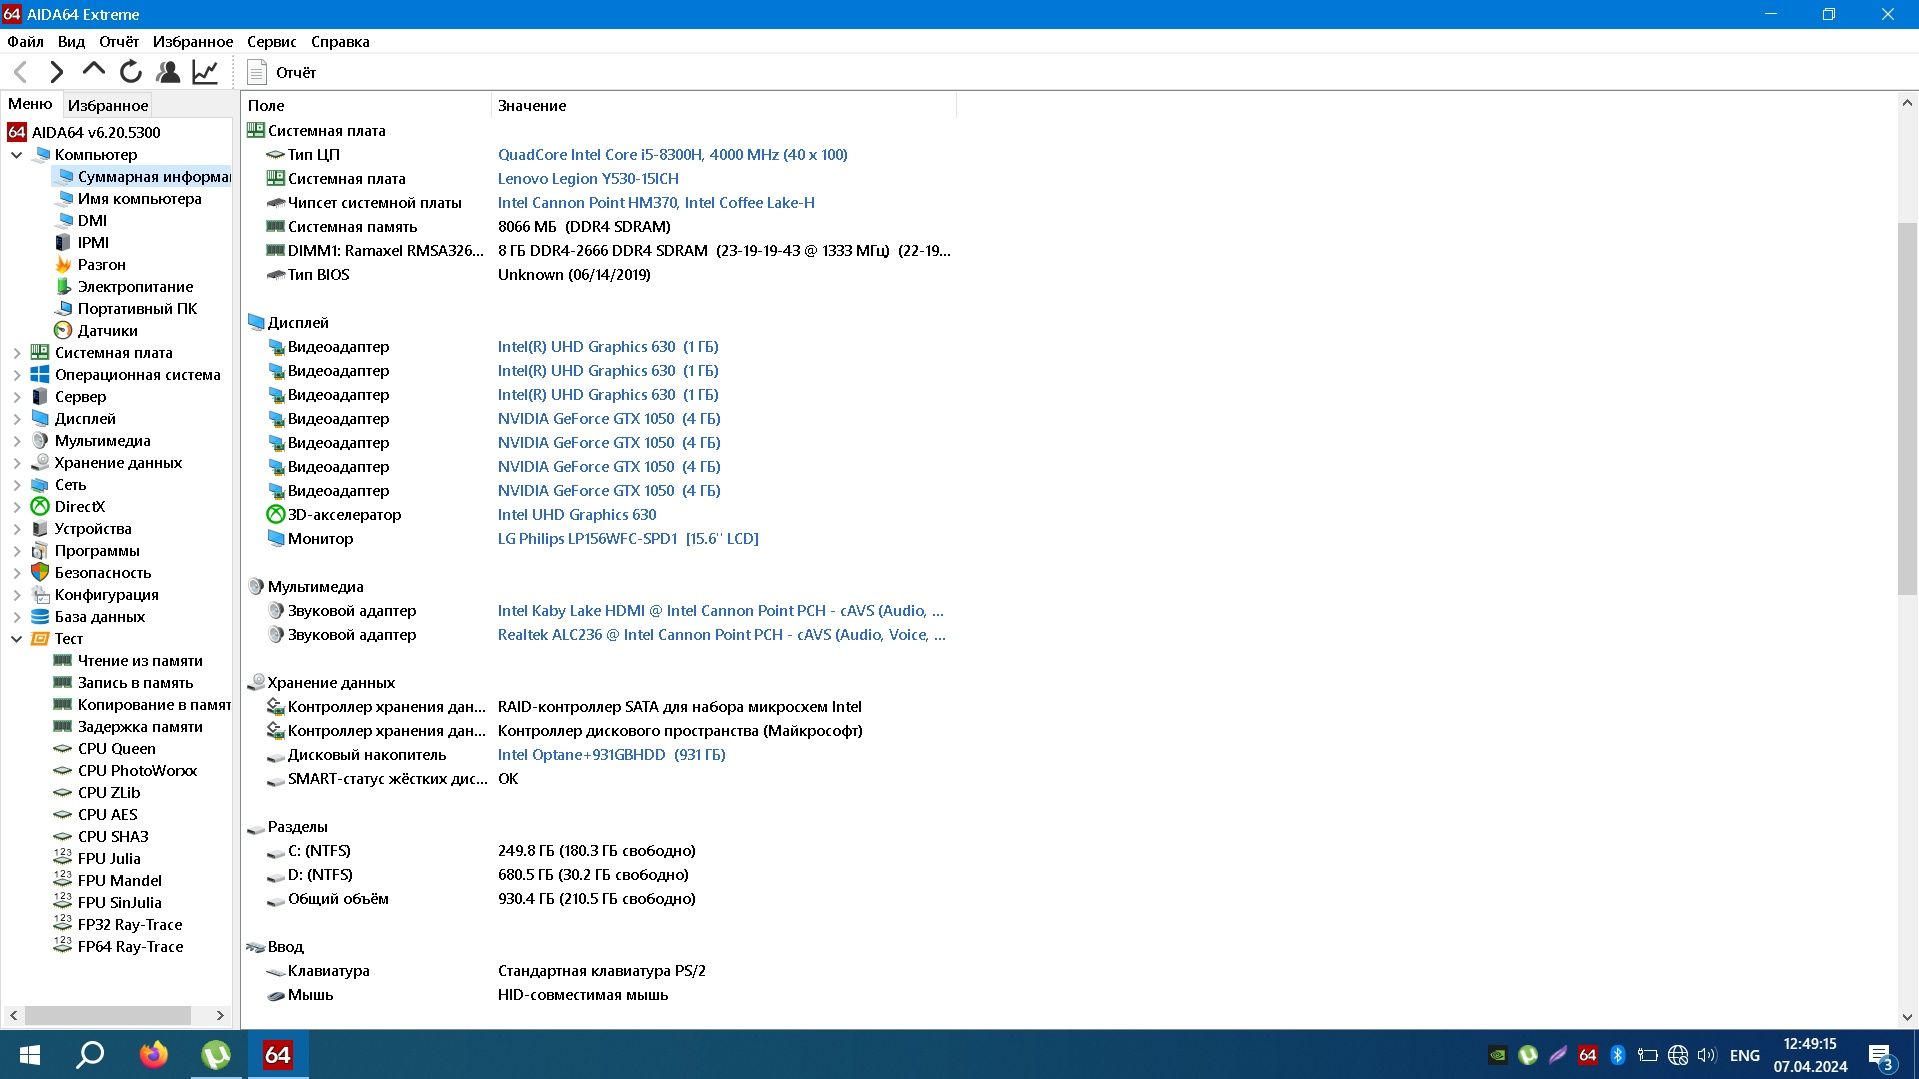Switch to the Меню tab
This screenshot has width=1919, height=1079.
[30, 104]
